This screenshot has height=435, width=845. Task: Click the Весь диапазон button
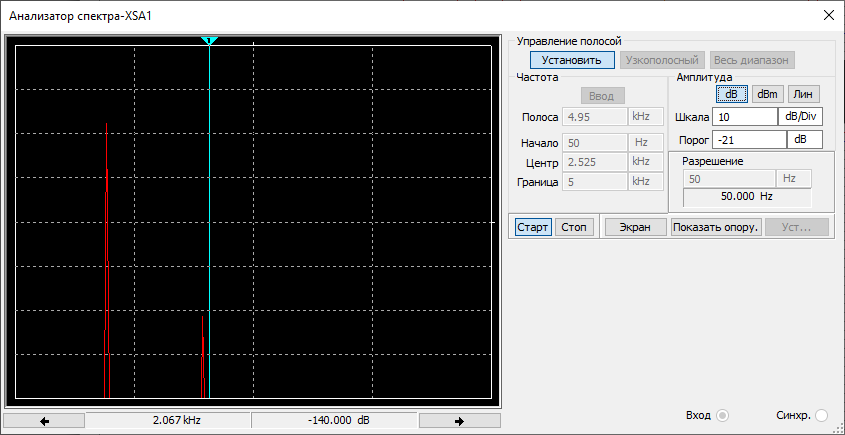(x=751, y=60)
